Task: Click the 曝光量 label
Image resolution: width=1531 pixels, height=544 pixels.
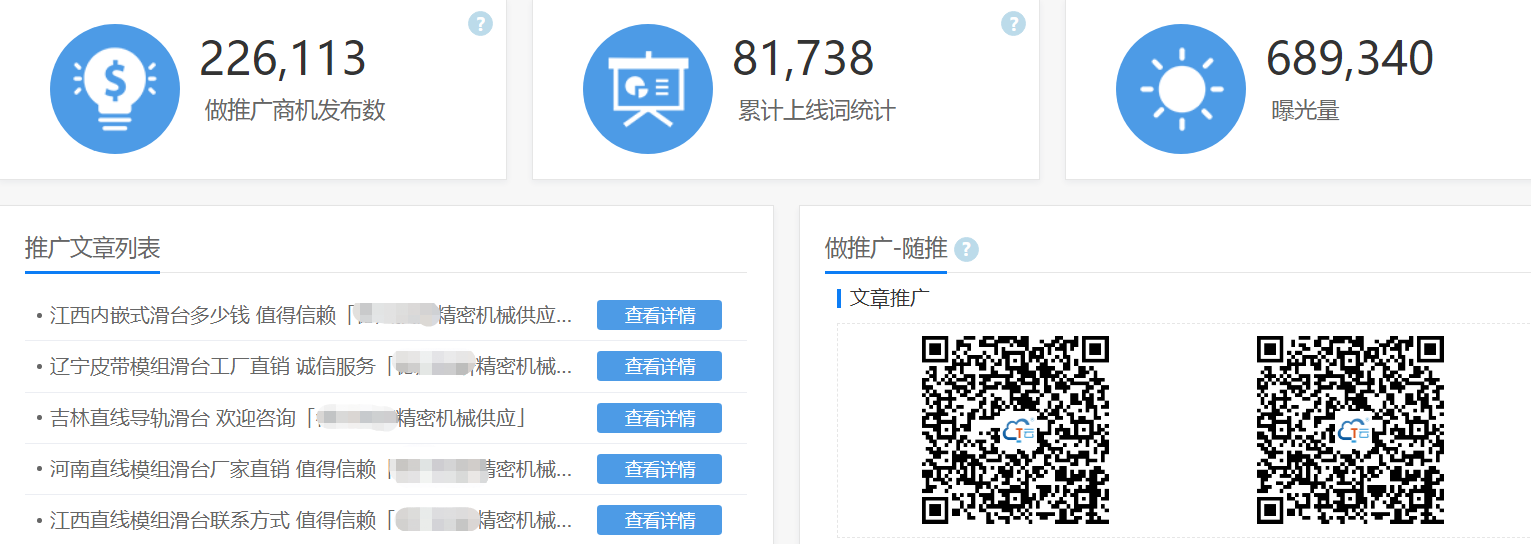Action: click(x=1305, y=110)
